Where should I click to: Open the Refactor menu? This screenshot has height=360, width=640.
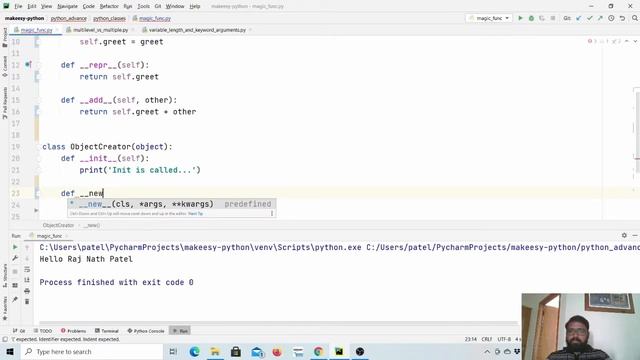point(109,6)
